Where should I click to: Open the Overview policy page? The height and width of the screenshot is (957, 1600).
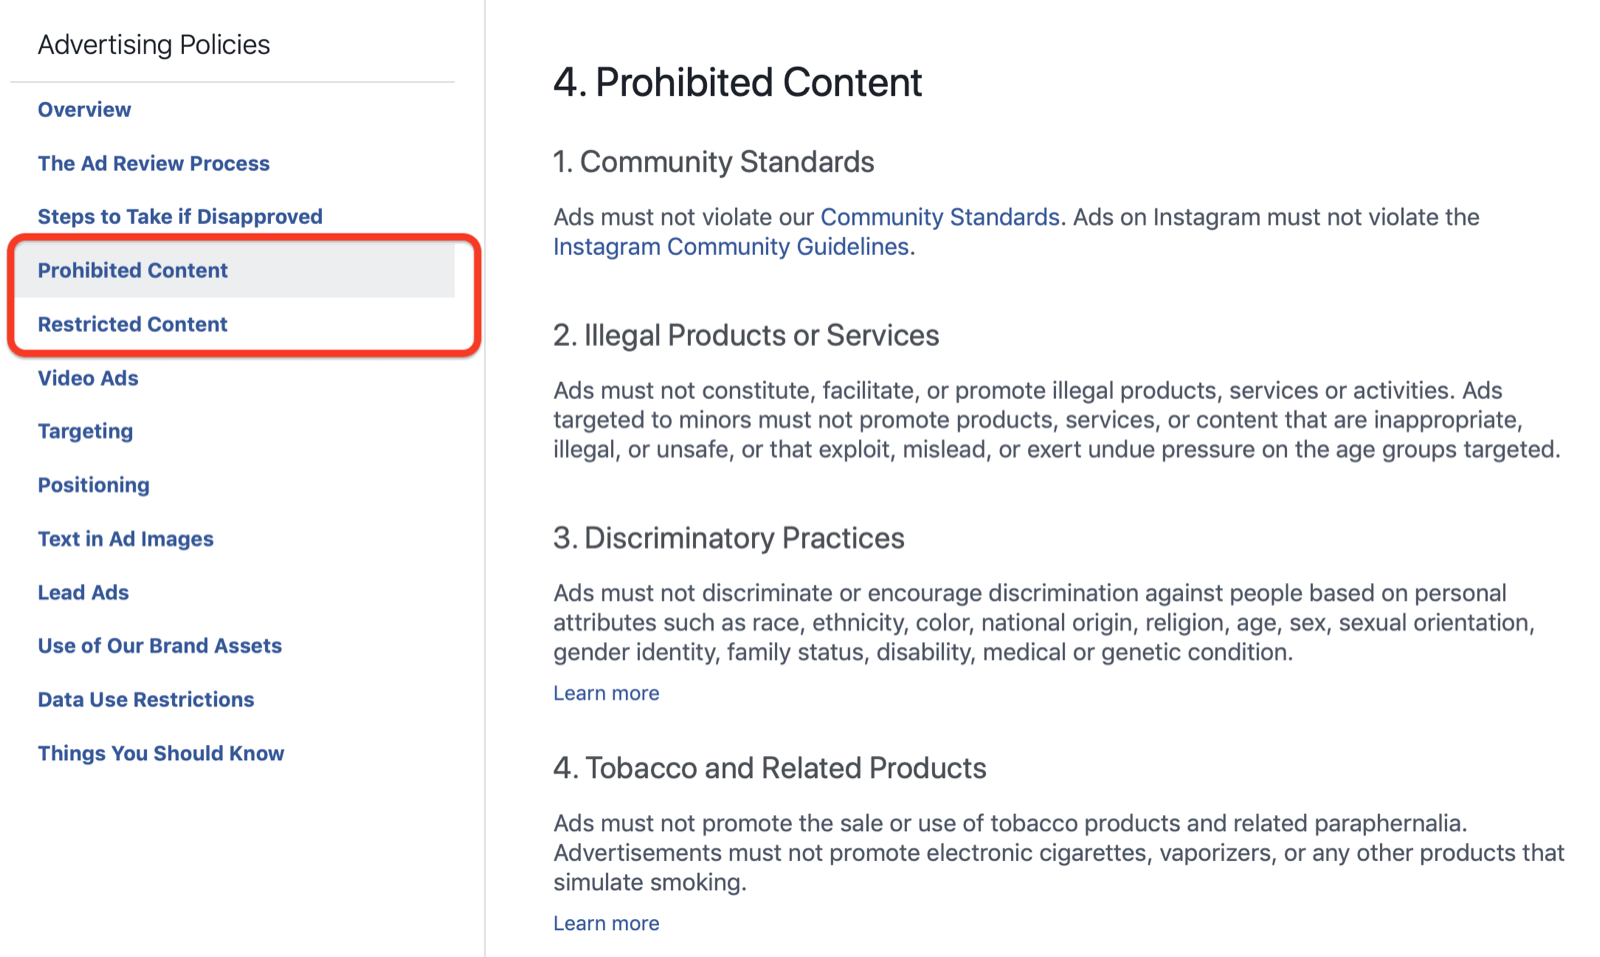coord(84,110)
